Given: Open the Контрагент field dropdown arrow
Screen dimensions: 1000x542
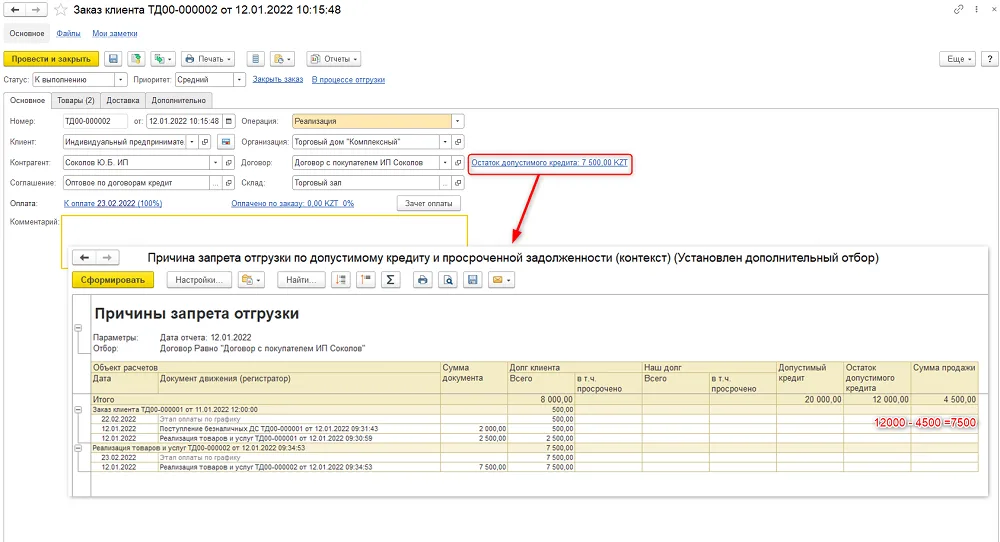Looking at the screenshot, I should (x=216, y=163).
